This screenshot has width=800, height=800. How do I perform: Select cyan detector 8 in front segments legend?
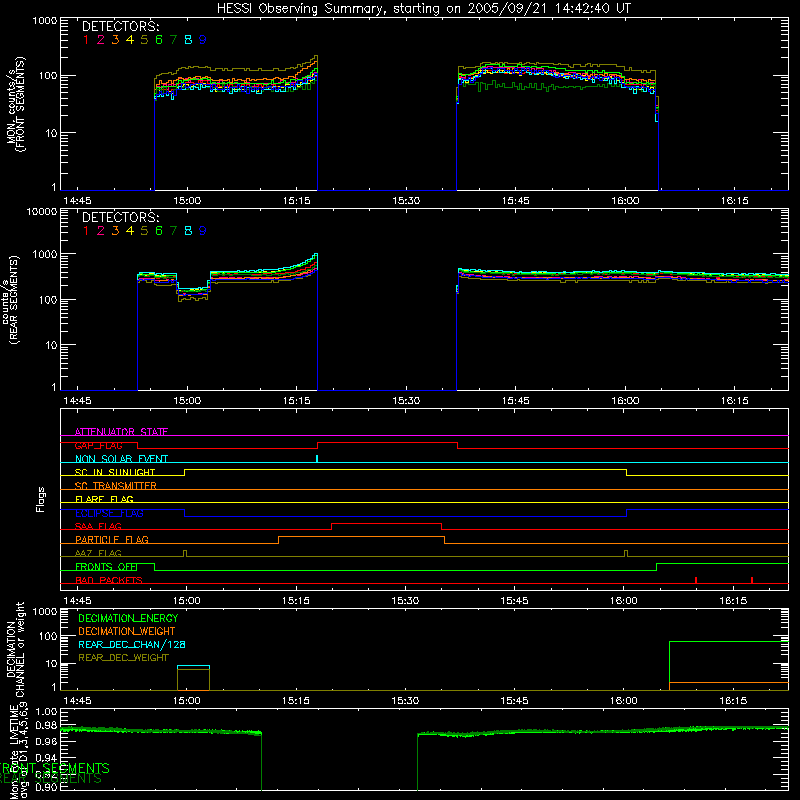pos(188,40)
